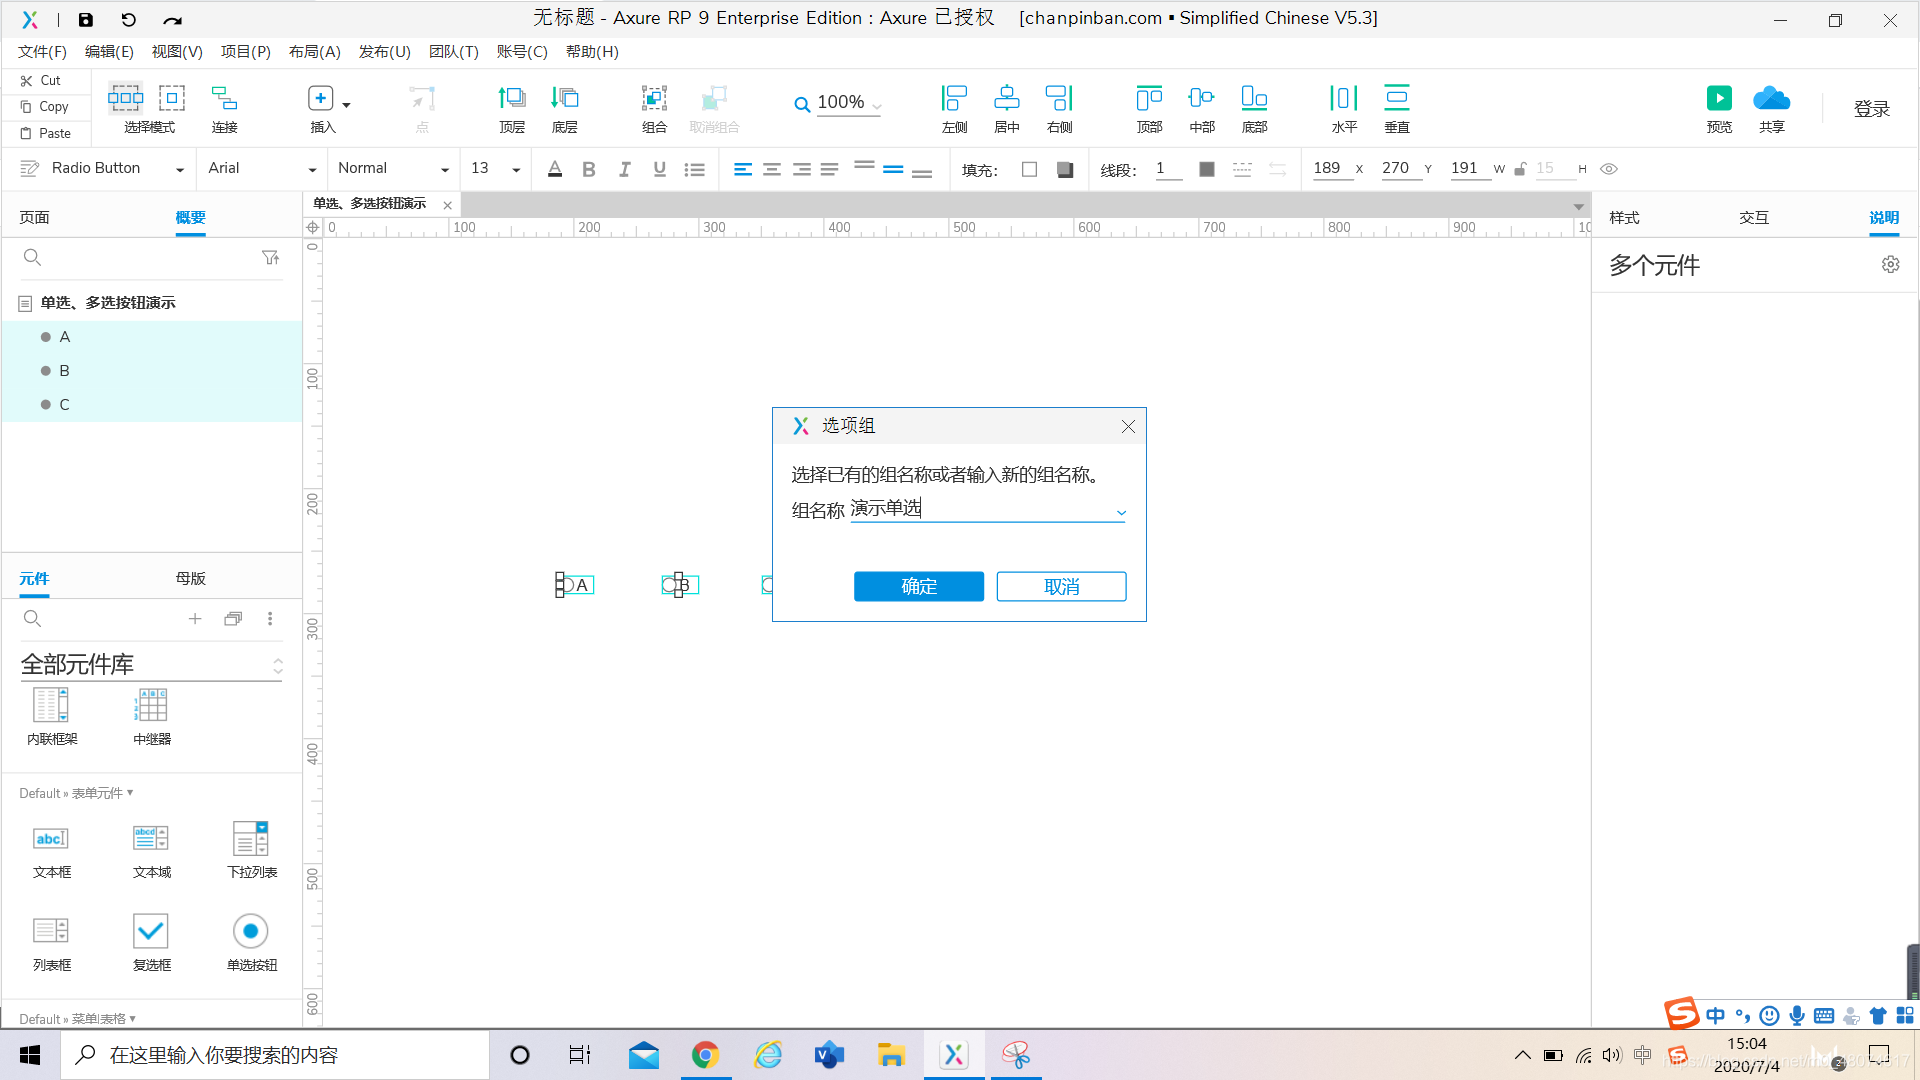Click the 确定 button in dialog

point(918,587)
